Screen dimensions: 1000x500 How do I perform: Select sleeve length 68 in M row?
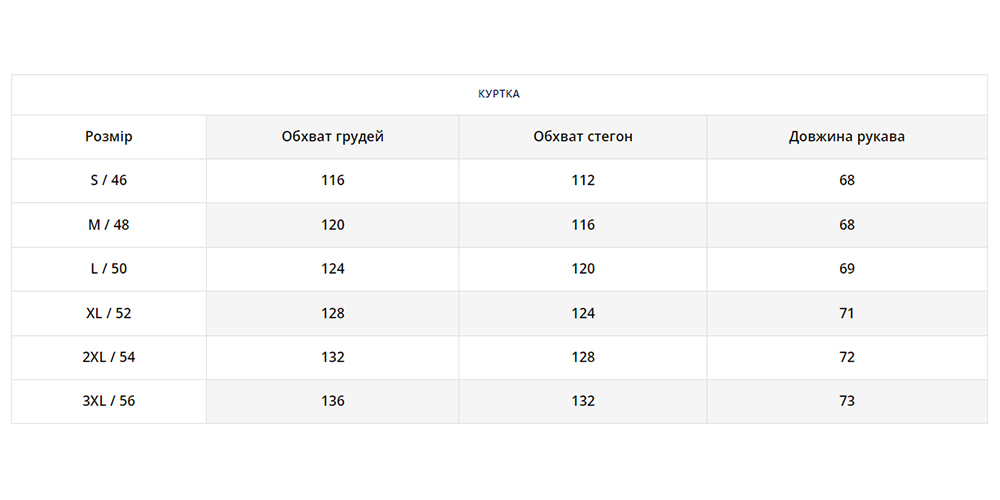(x=847, y=225)
